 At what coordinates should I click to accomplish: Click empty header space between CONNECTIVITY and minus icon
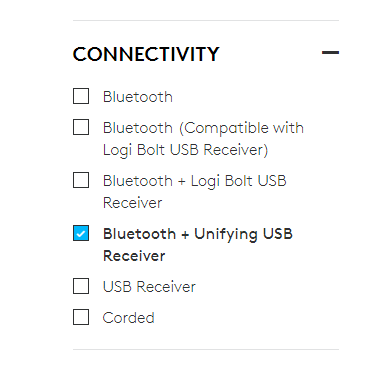click(270, 53)
